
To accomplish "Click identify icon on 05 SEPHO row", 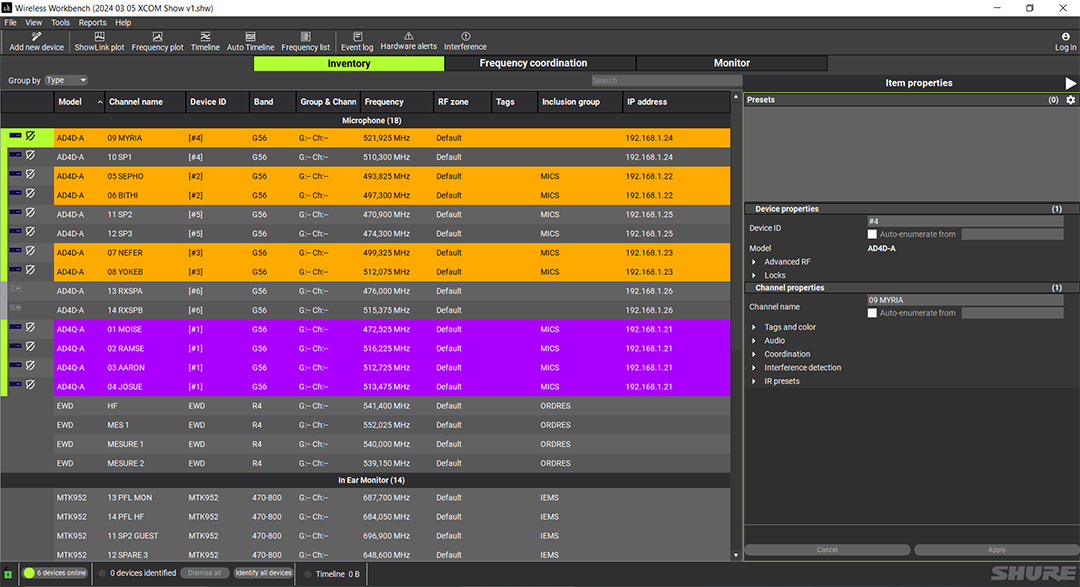I will click(30, 175).
